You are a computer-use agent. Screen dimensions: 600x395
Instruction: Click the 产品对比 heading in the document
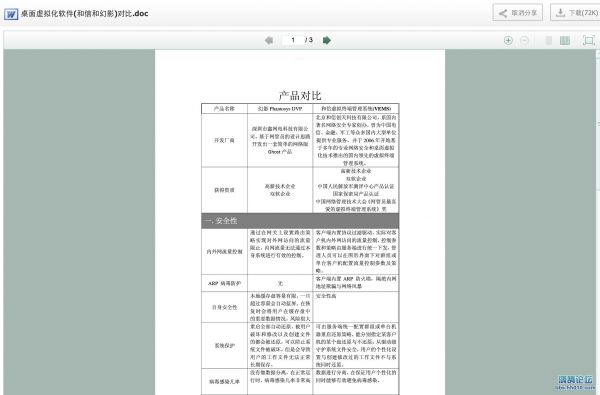point(300,95)
